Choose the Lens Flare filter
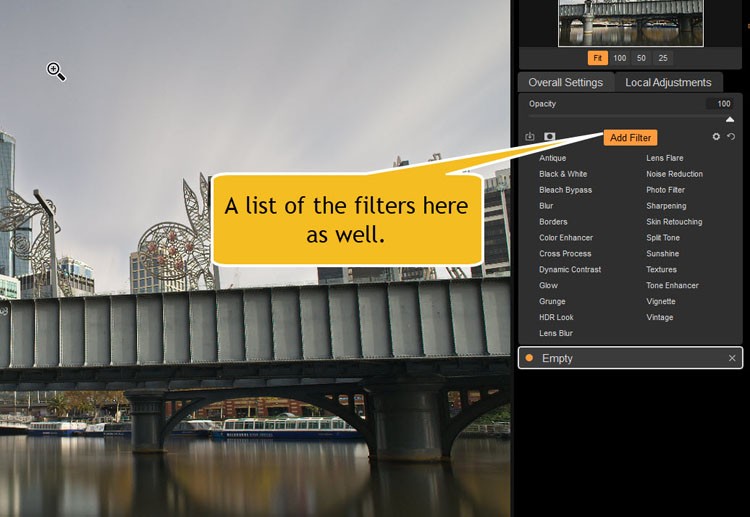Image resolution: width=750 pixels, height=517 pixels. (664, 158)
